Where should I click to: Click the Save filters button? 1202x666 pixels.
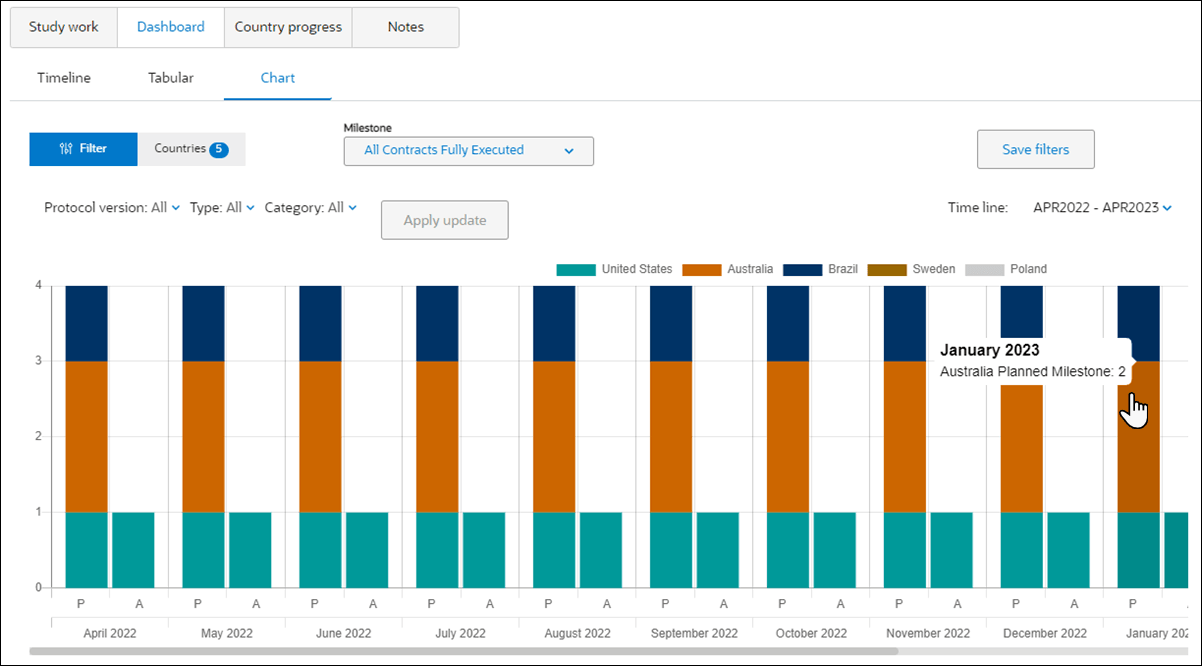pyautogui.click(x=1036, y=148)
